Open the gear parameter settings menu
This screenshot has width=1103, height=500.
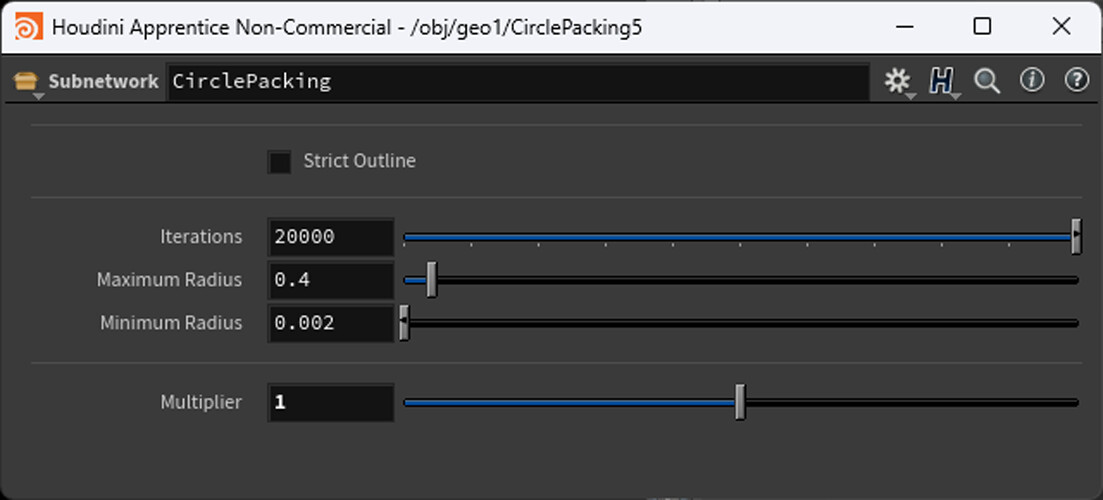[898, 82]
